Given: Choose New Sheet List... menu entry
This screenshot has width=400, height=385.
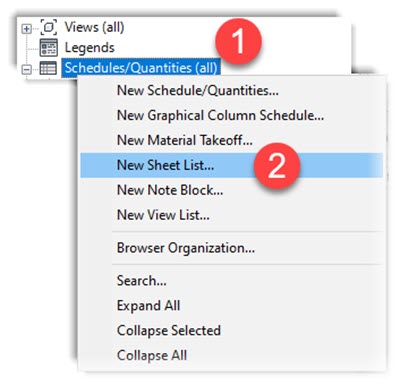Looking at the screenshot, I should pos(231,165).
